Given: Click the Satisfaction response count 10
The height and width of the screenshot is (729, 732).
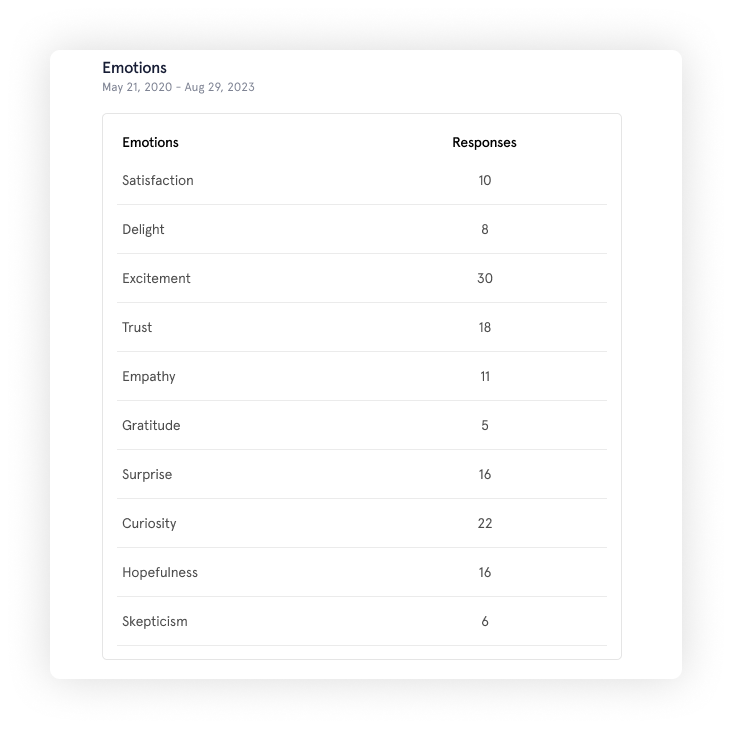Looking at the screenshot, I should 485,181.
